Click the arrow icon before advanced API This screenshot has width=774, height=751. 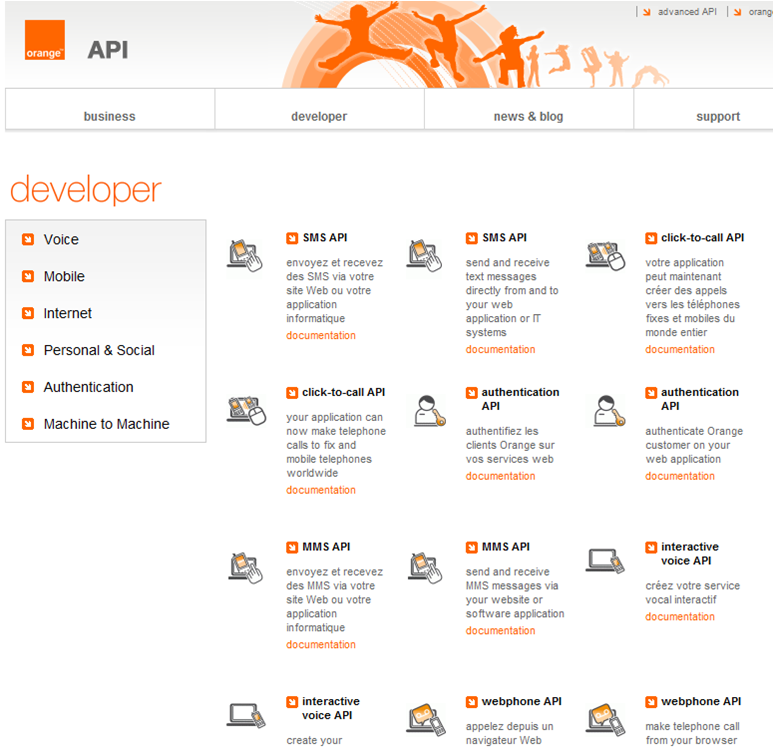coord(647,12)
